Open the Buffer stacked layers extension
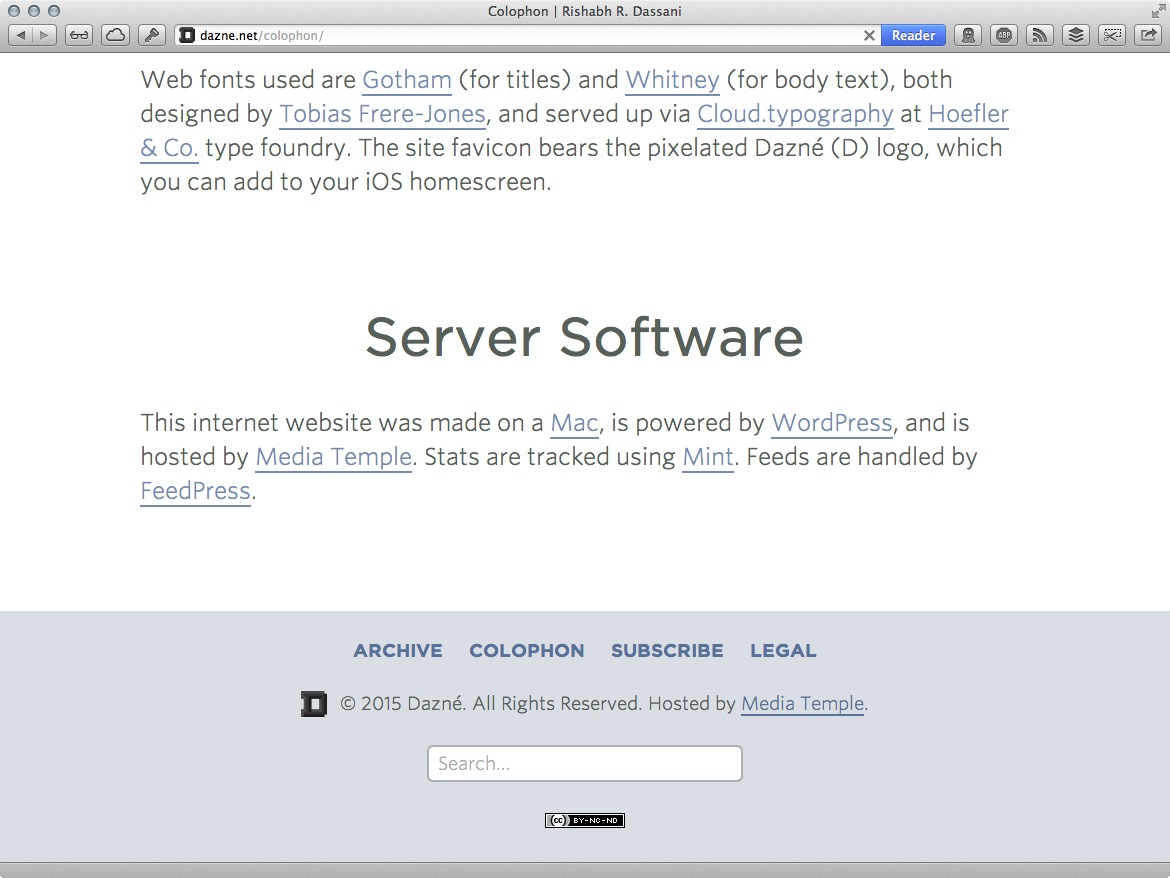Image resolution: width=1170 pixels, height=878 pixels. tap(1075, 35)
